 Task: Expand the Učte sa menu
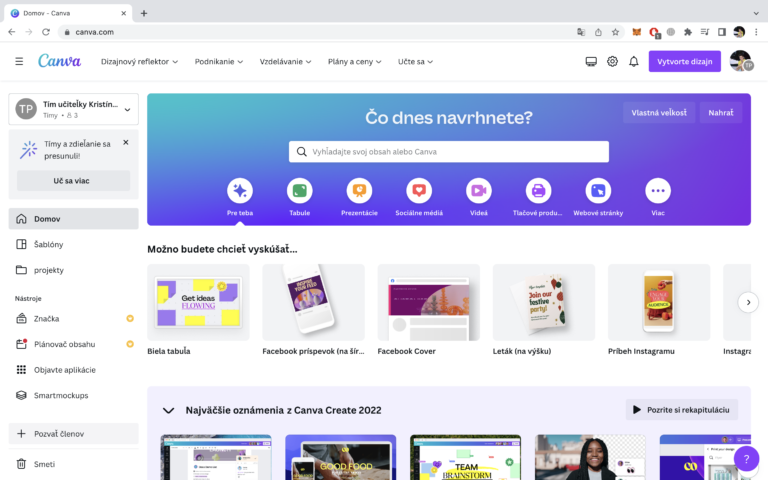pyautogui.click(x=415, y=62)
